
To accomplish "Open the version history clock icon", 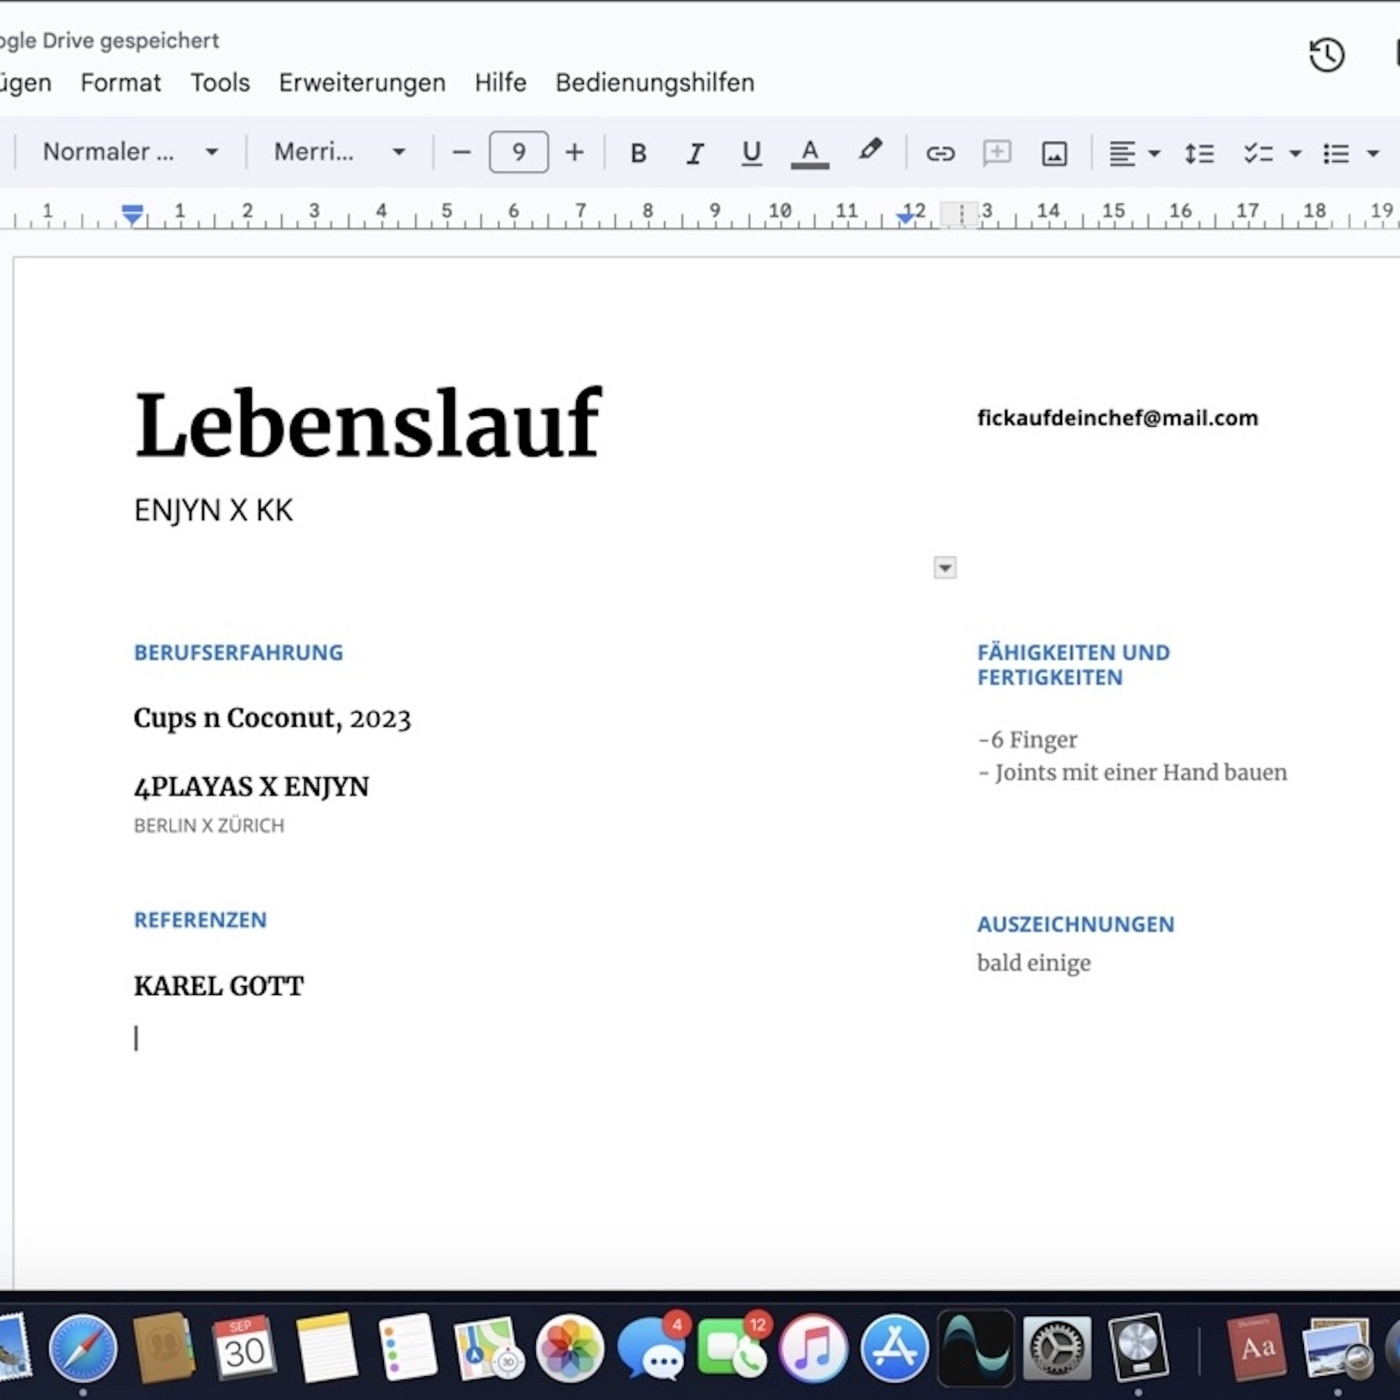I will 1326,55.
